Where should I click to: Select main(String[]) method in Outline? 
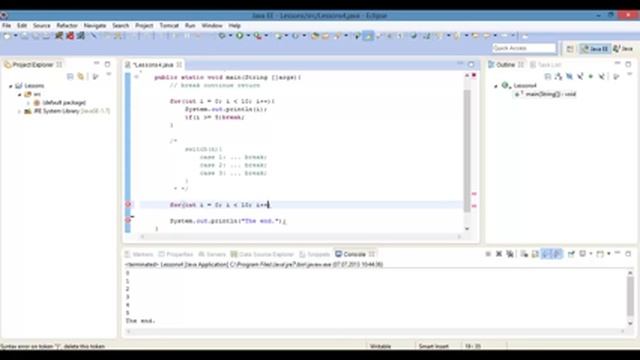point(545,94)
